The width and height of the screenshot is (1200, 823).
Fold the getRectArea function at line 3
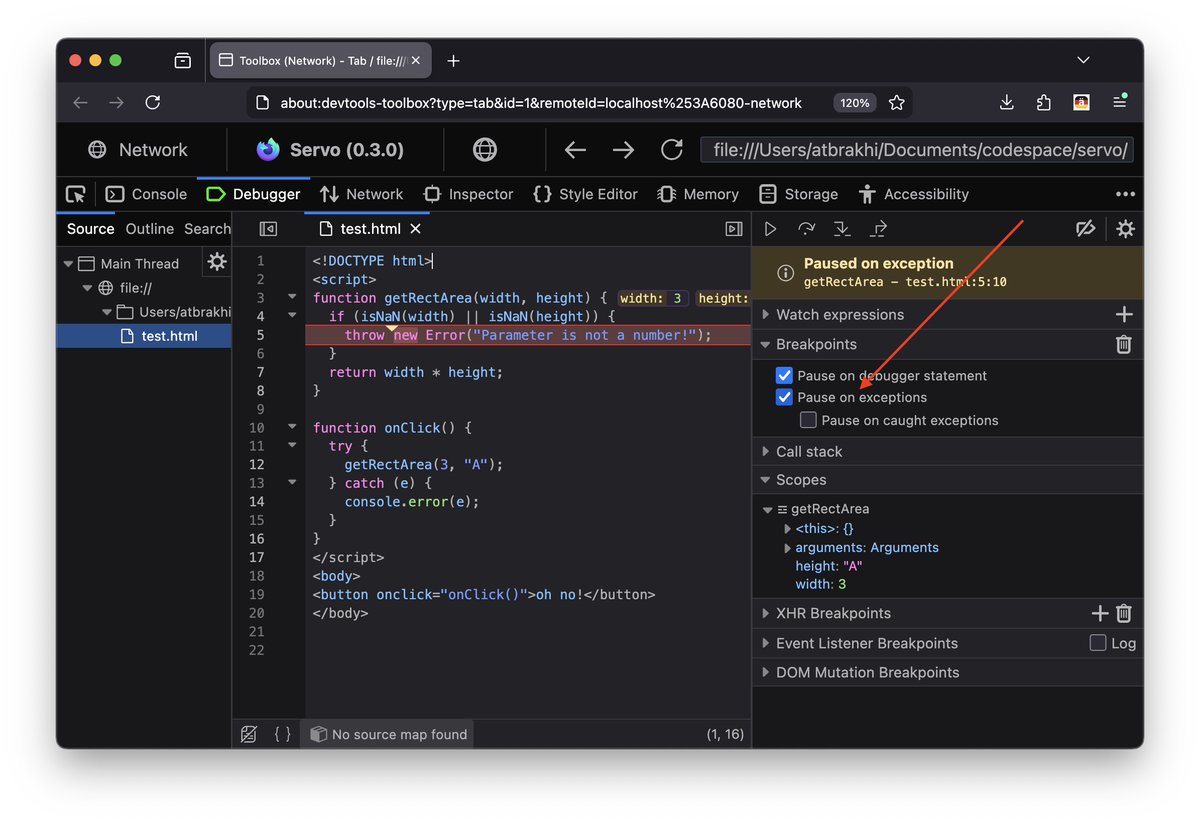(x=292, y=298)
